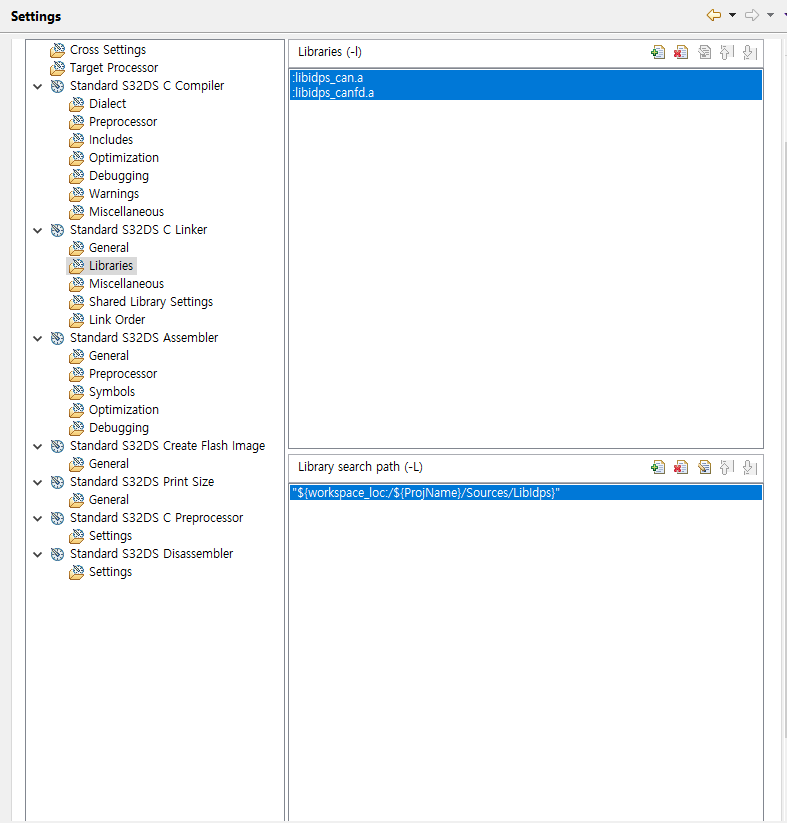
Task: Open the back history dropdown arrow
Action: click(x=732, y=15)
